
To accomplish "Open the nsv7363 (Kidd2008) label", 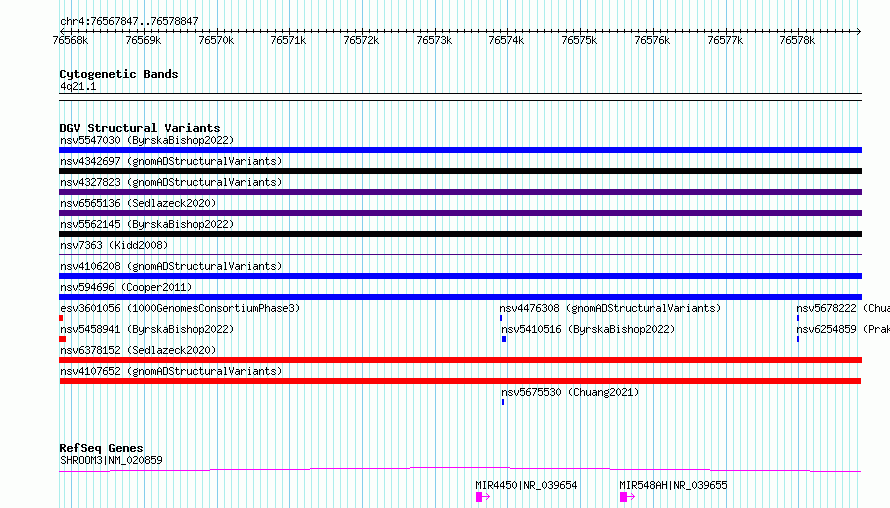I will click(114, 245).
